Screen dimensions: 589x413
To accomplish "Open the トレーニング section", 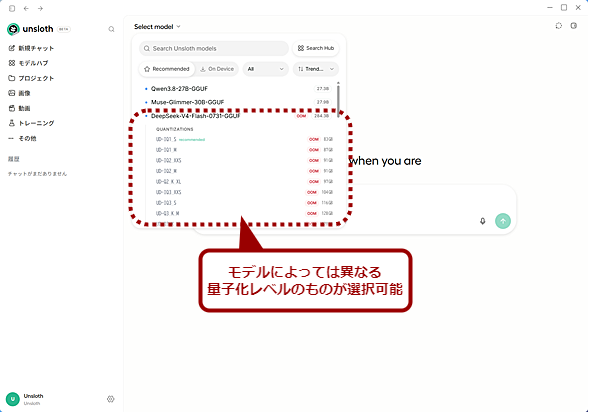I will coord(31,123).
